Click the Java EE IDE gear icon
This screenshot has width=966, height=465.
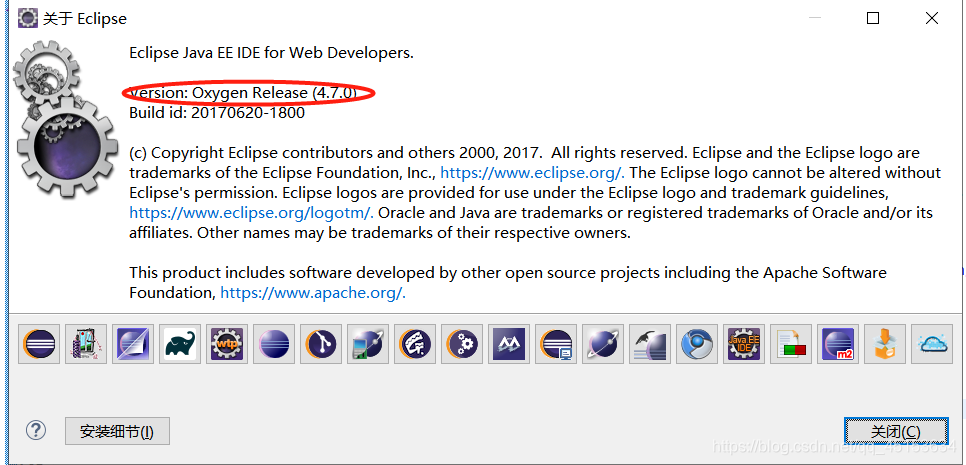744,344
